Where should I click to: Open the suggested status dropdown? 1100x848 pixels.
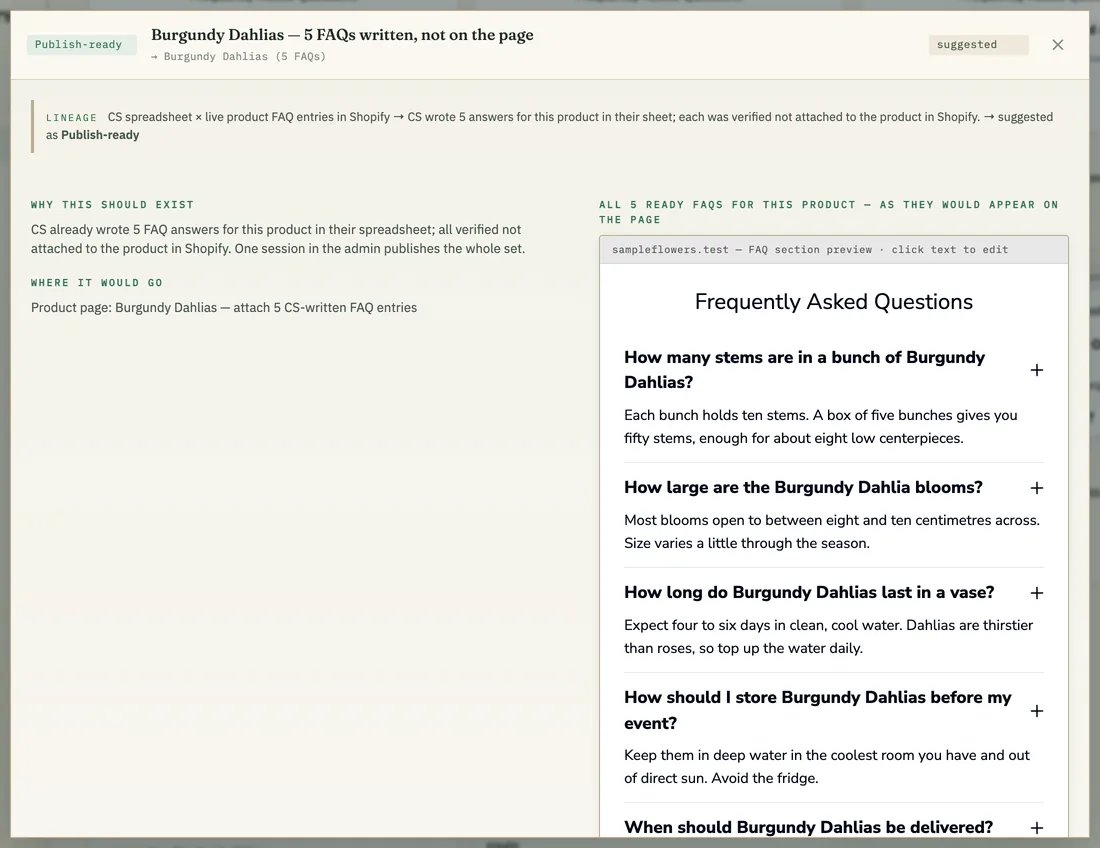point(978,45)
